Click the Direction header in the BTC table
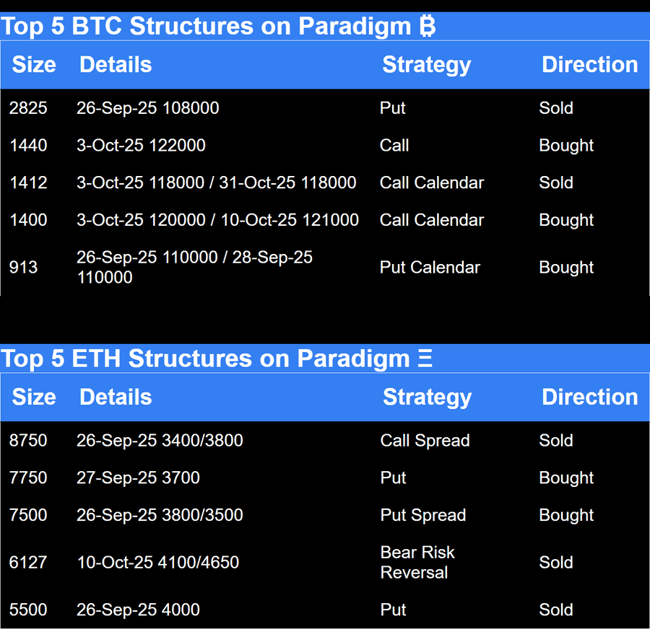Image resolution: width=650 pixels, height=629 pixels. [589, 65]
